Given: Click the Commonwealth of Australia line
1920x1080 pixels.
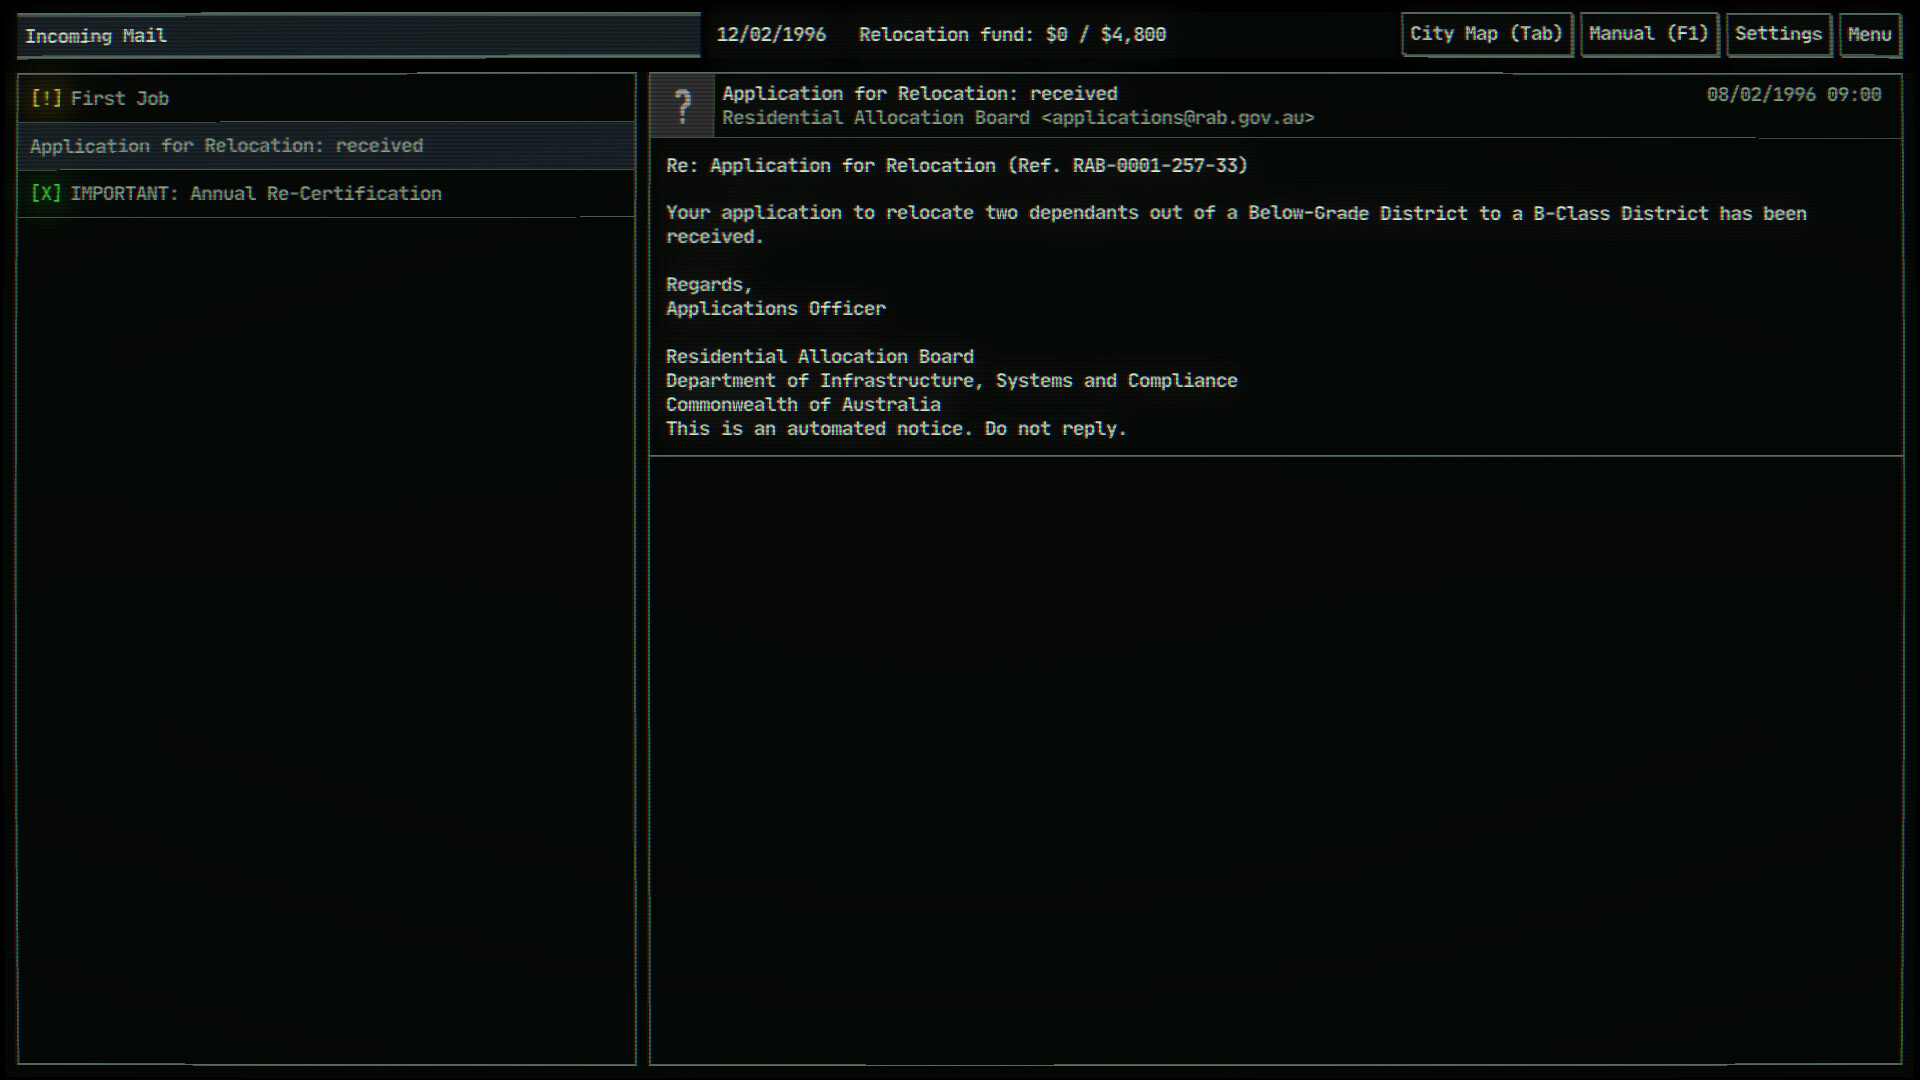Looking at the screenshot, I should tap(803, 405).
